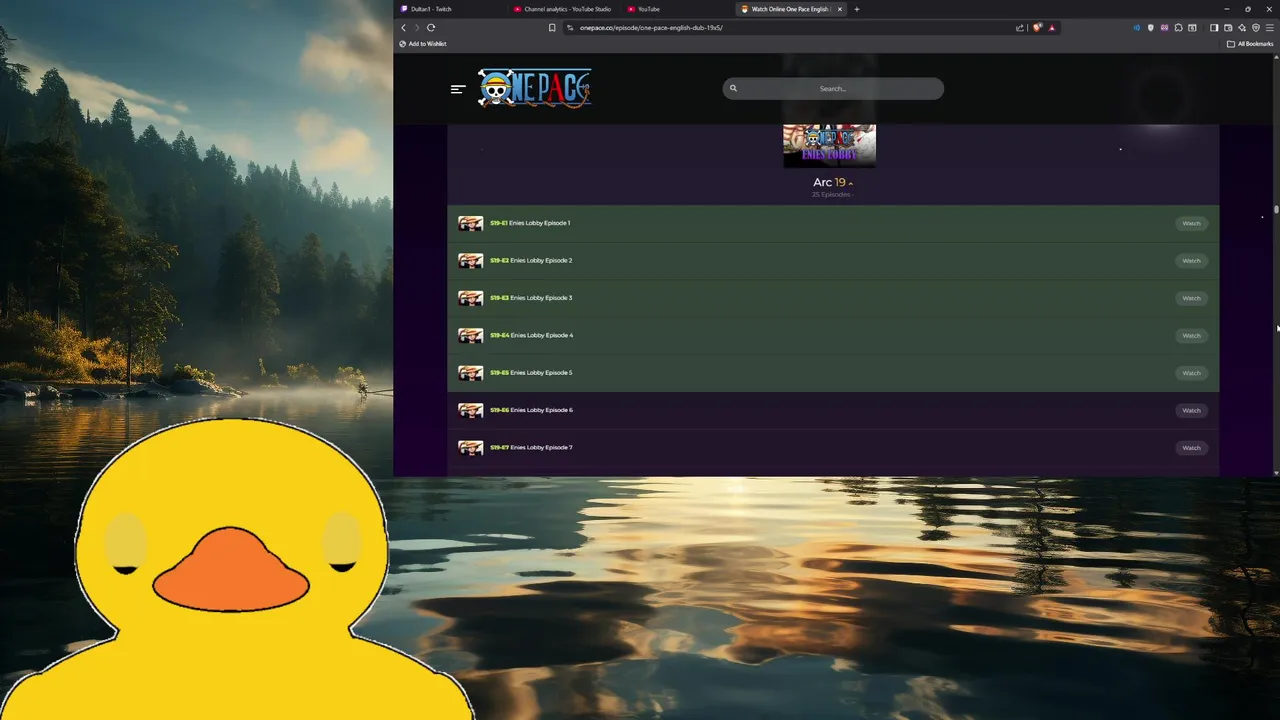
Task: Switch to the YouTube tab
Action: tap(678, 9)
